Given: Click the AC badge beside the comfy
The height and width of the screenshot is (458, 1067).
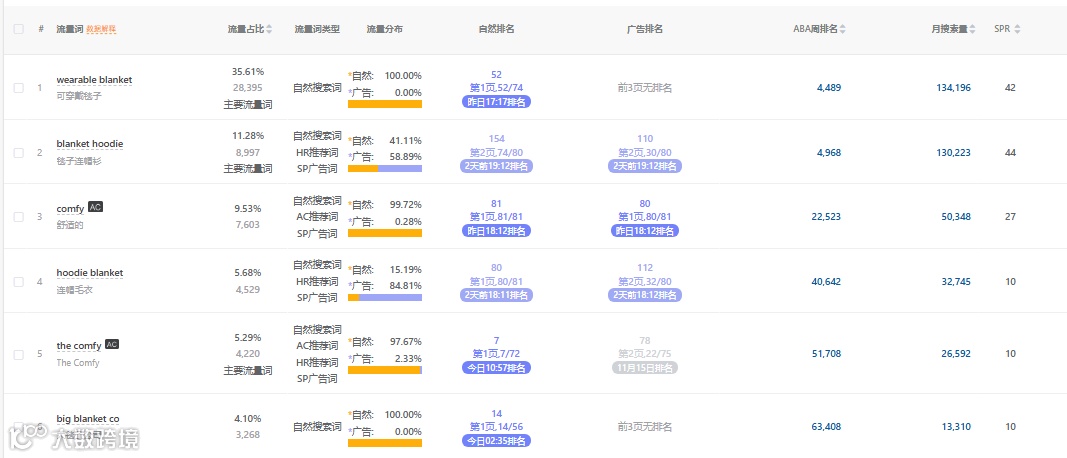Looking at the screenshot, I should tap(112, 344).
